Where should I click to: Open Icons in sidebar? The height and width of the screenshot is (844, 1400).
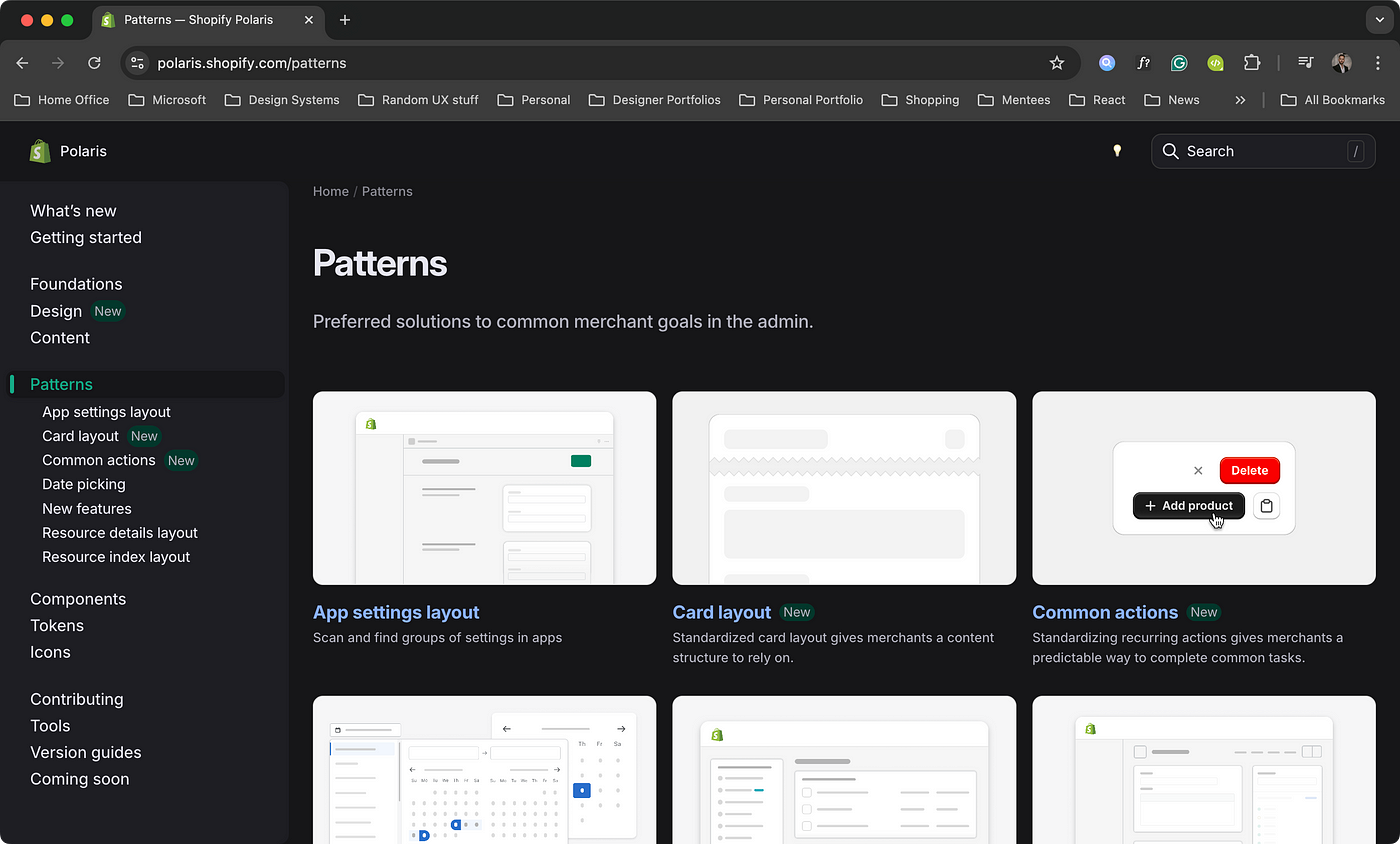(x=50, y=652)
